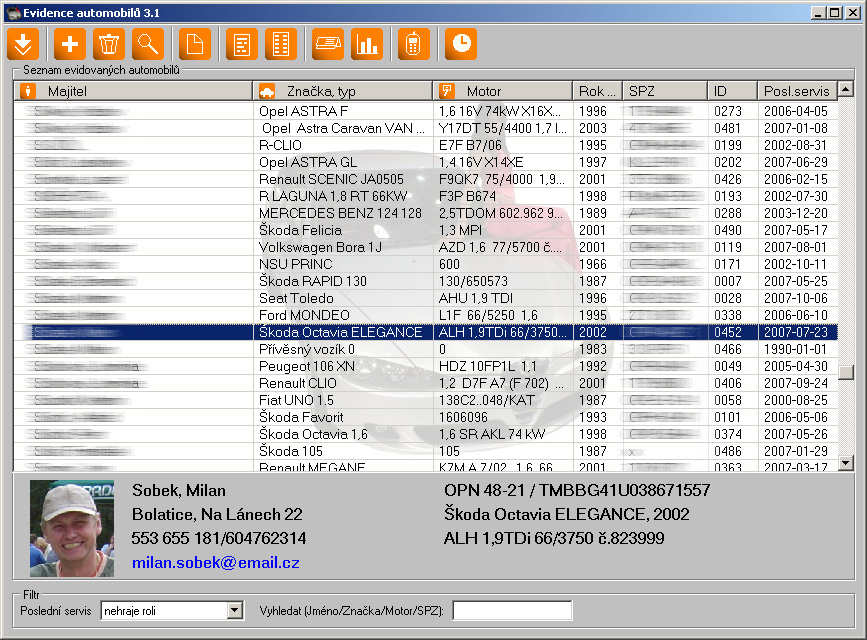Select the R LAGUNA 1,8 RT 66KW row
This screenshot has width=867, height=640.
426,196
